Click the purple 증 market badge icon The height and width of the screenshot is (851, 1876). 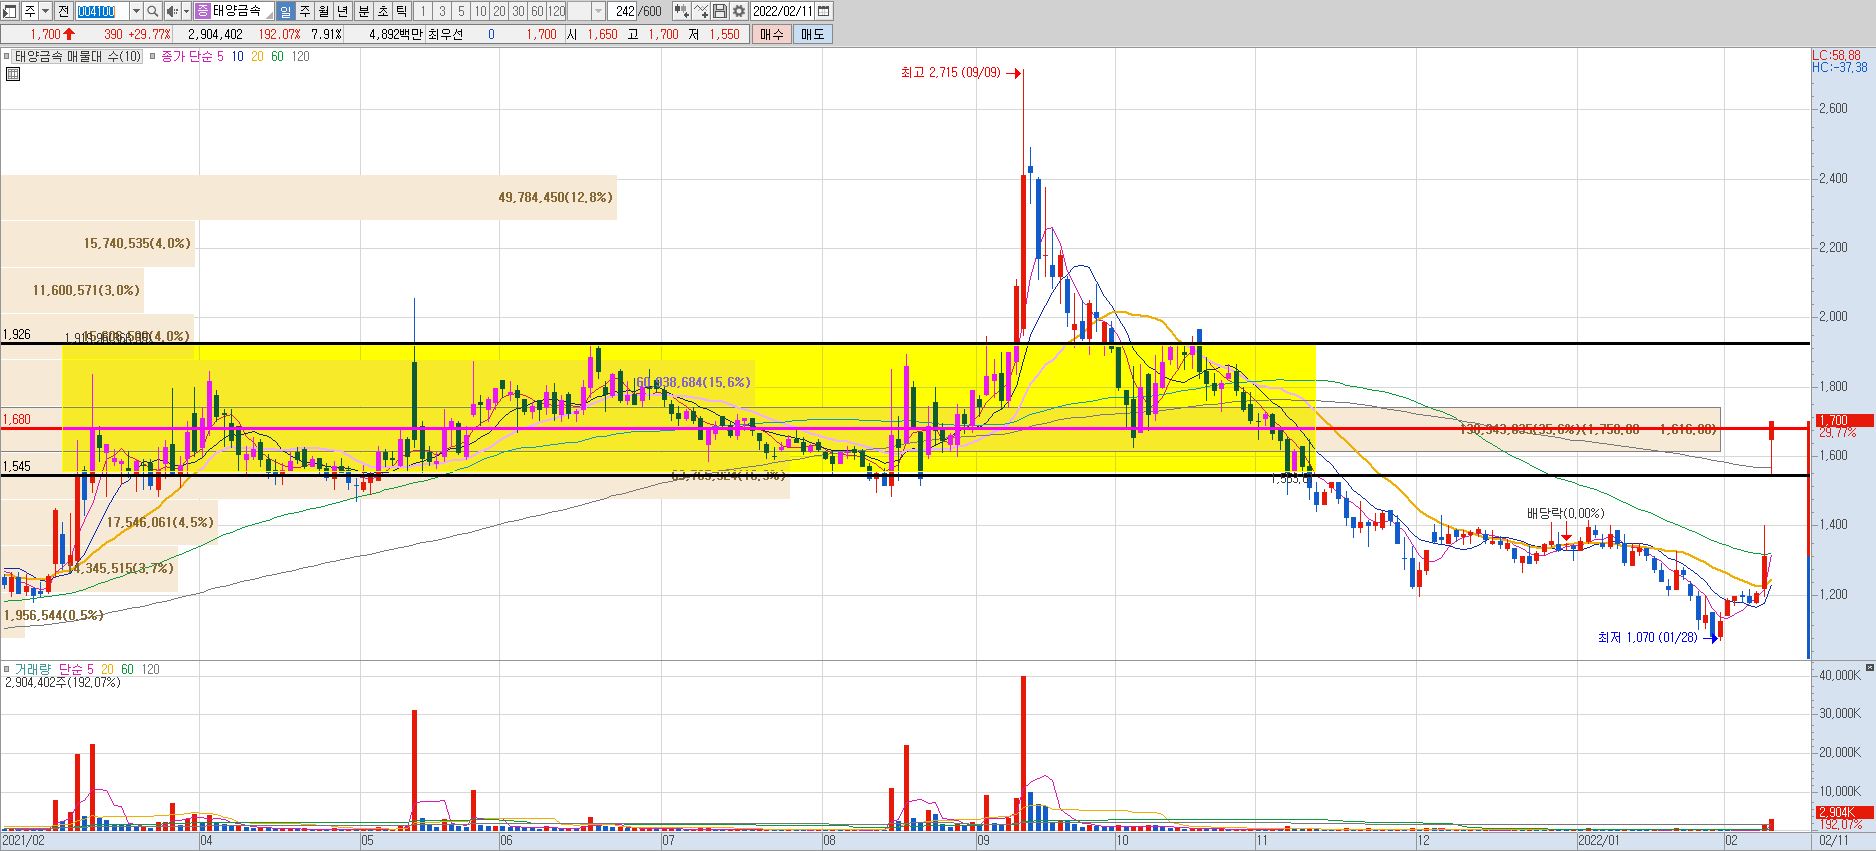pos(202,11)
